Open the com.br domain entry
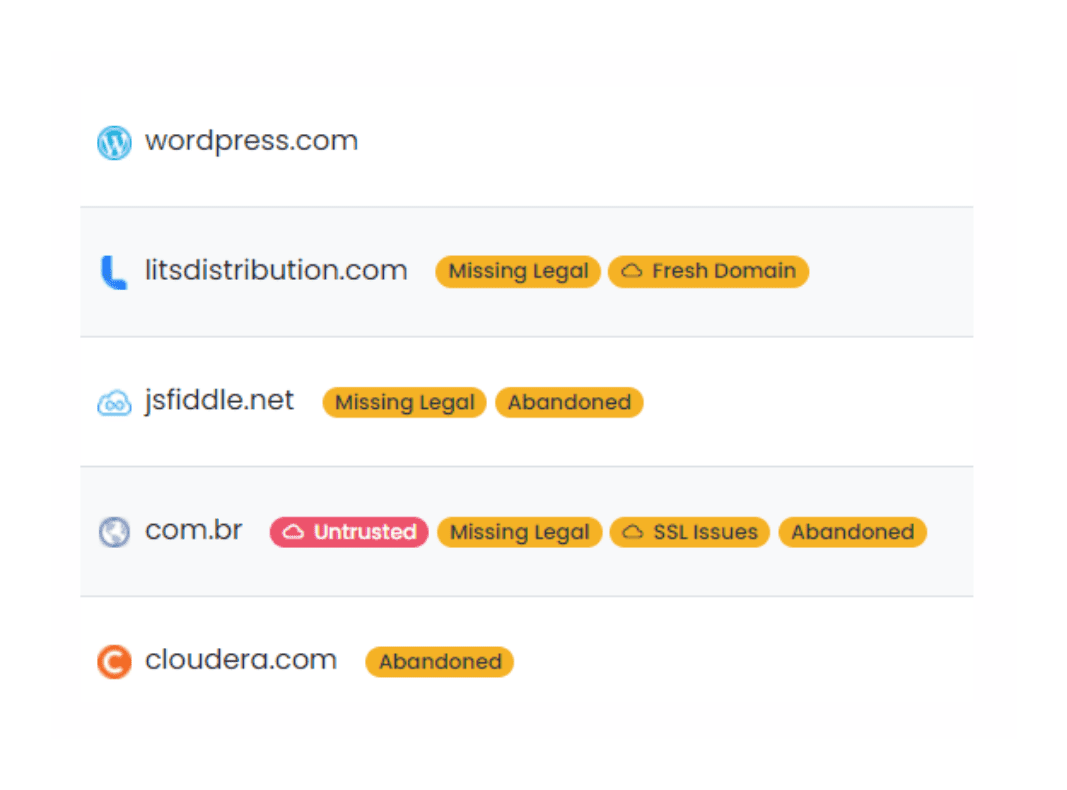Viewport: 1067px width, 790px height. coord(193,530)
